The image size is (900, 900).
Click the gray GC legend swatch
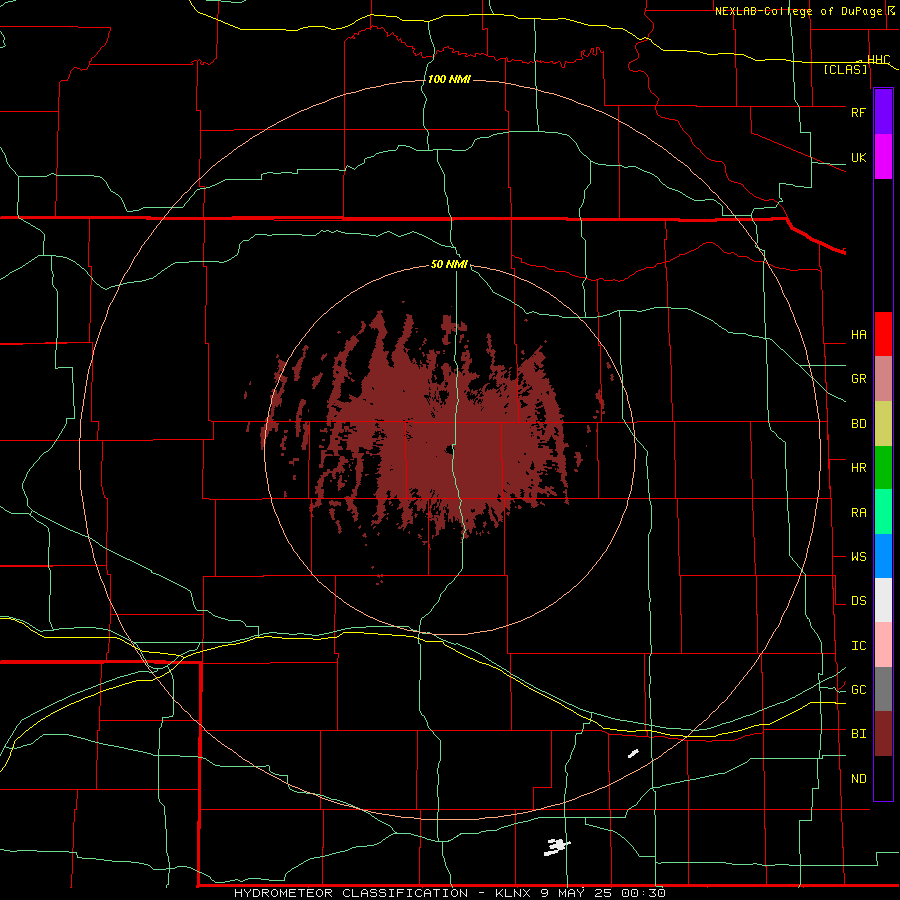883,689
